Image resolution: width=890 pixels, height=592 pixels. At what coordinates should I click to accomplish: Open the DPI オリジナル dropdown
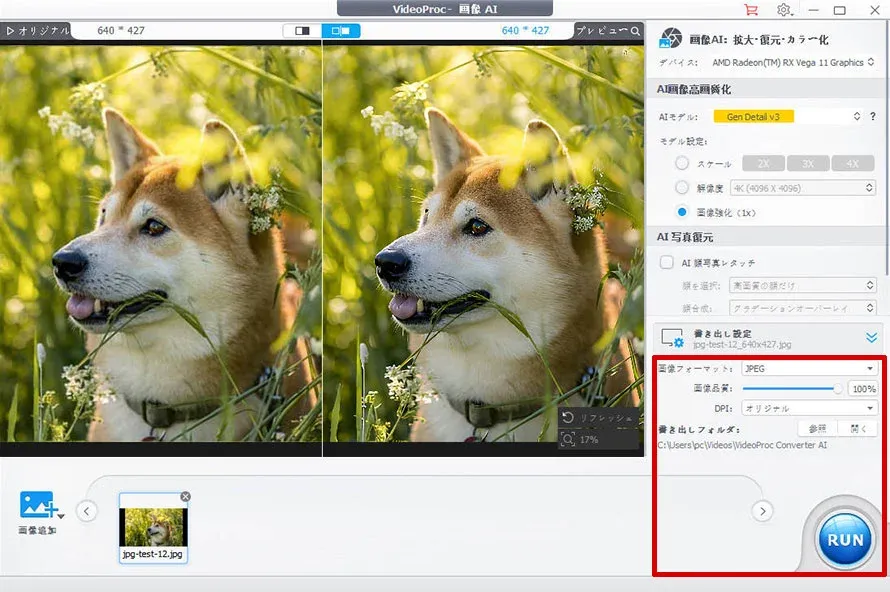coord(809,408)
